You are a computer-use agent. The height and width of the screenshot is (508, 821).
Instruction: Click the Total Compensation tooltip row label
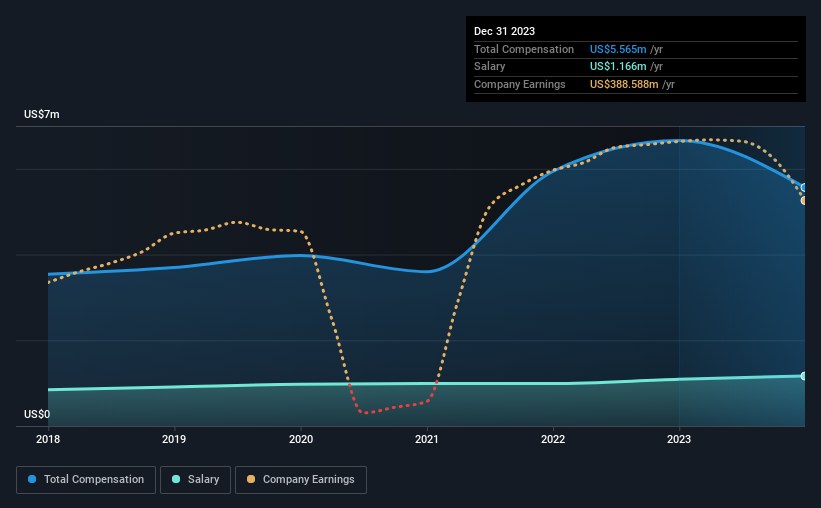pyautogui.click(x=524, y=49)
